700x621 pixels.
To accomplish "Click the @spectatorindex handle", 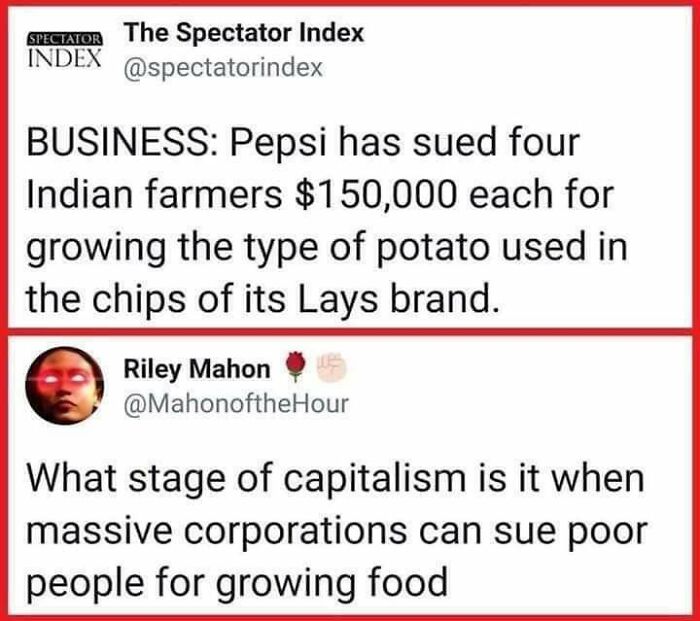I will (x=222, y=68).
